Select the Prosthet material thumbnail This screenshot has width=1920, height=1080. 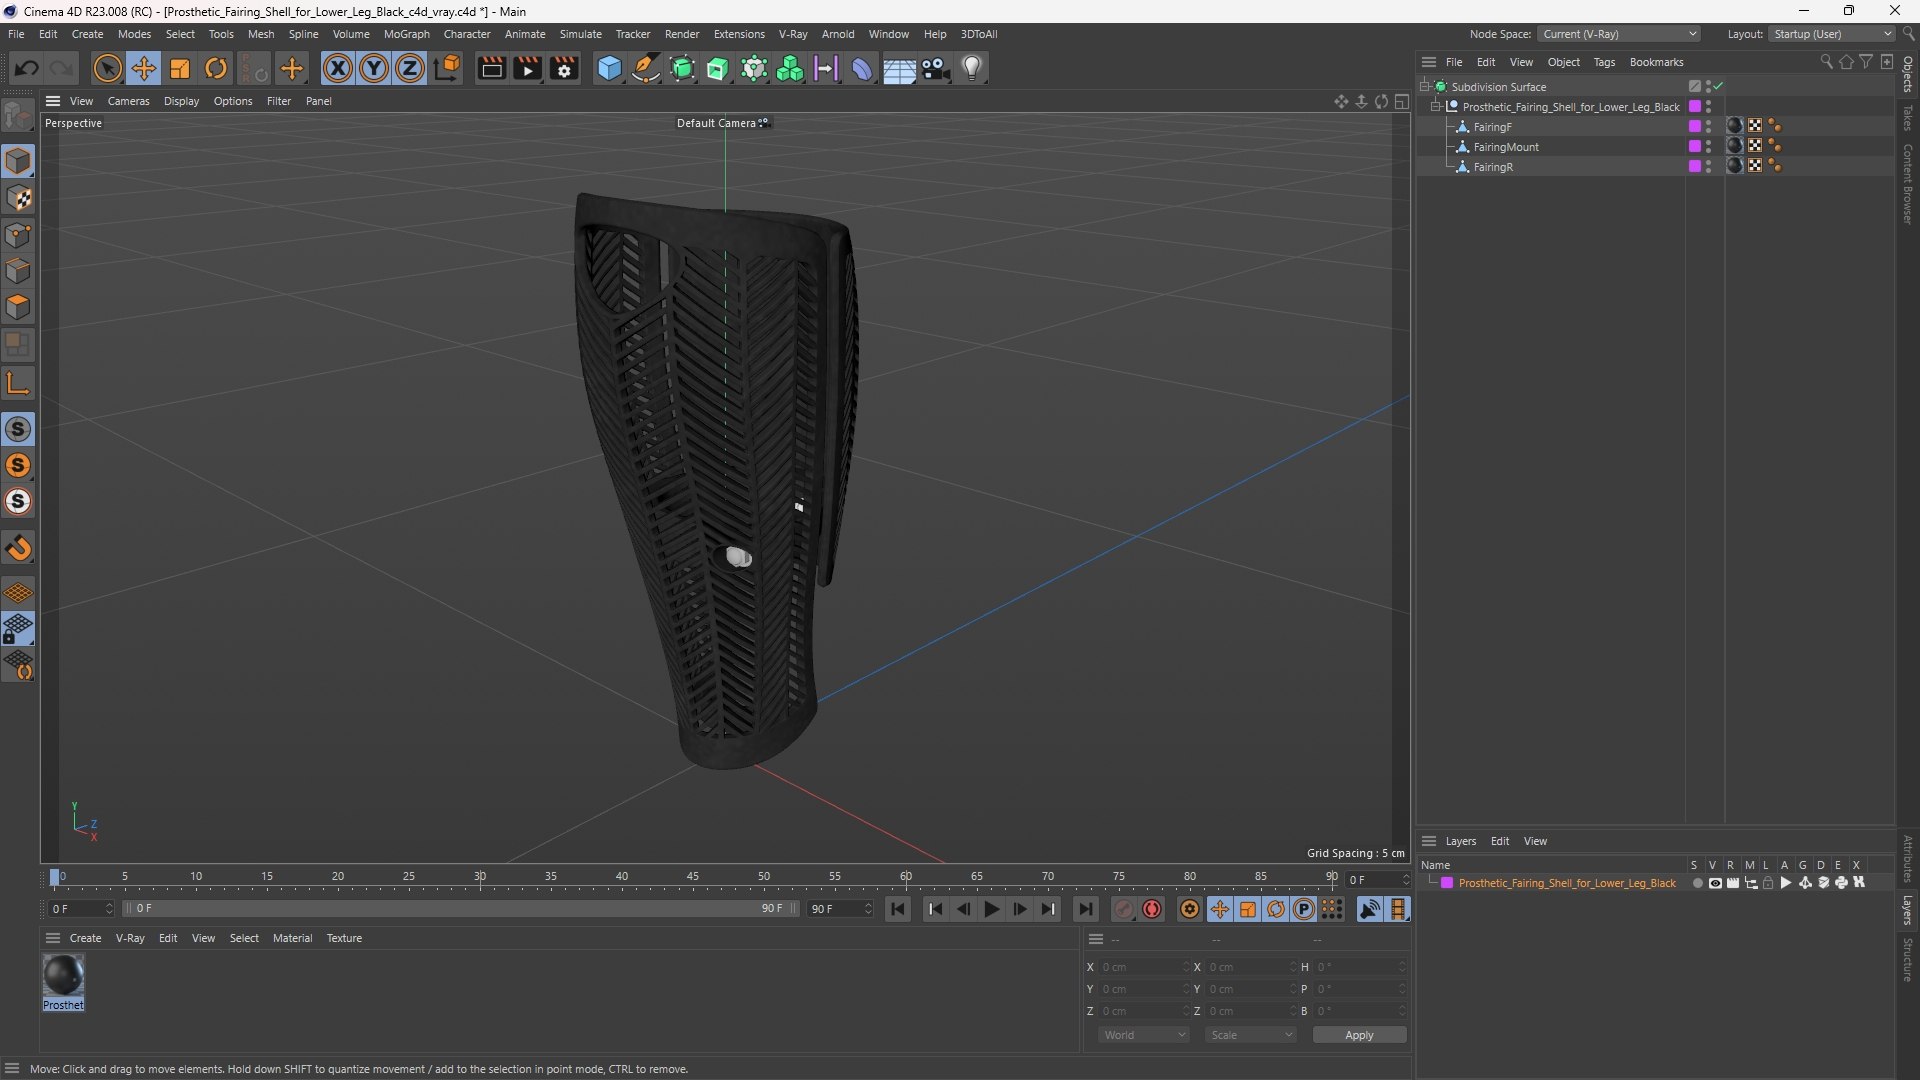(x=63, y=975)
